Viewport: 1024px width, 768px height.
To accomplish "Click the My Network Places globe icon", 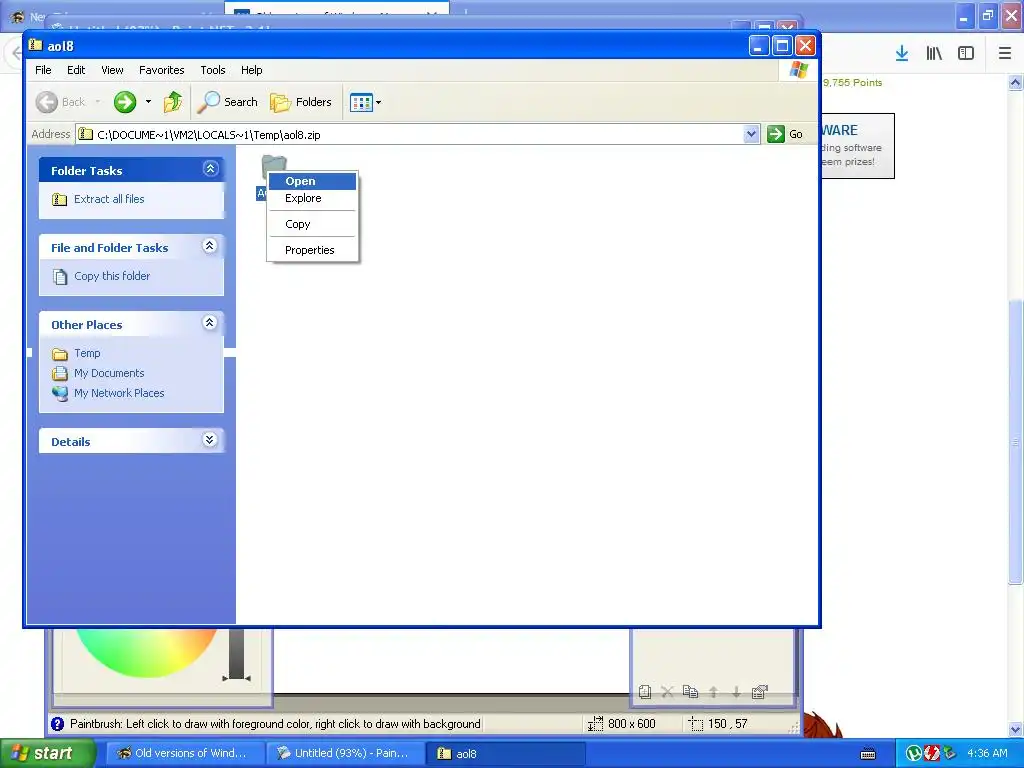I will tap(60, 394).
